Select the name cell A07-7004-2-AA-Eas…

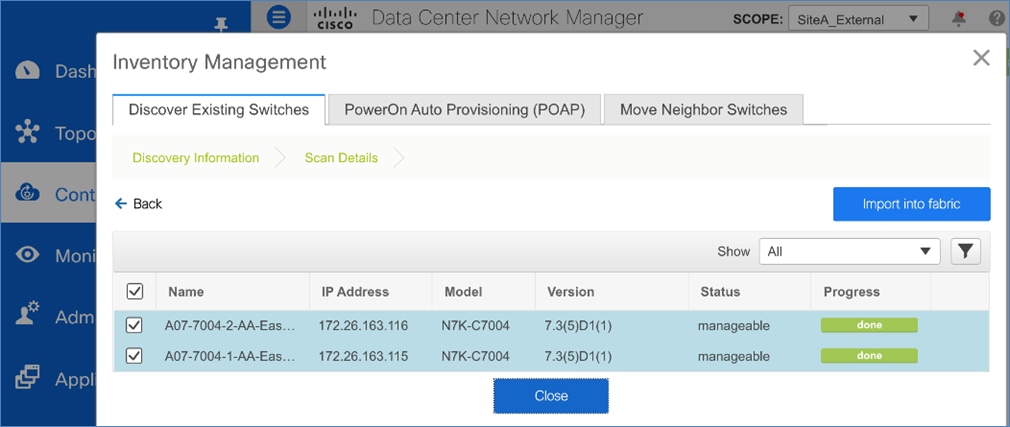pyautogui.click(x=230, y=326)
